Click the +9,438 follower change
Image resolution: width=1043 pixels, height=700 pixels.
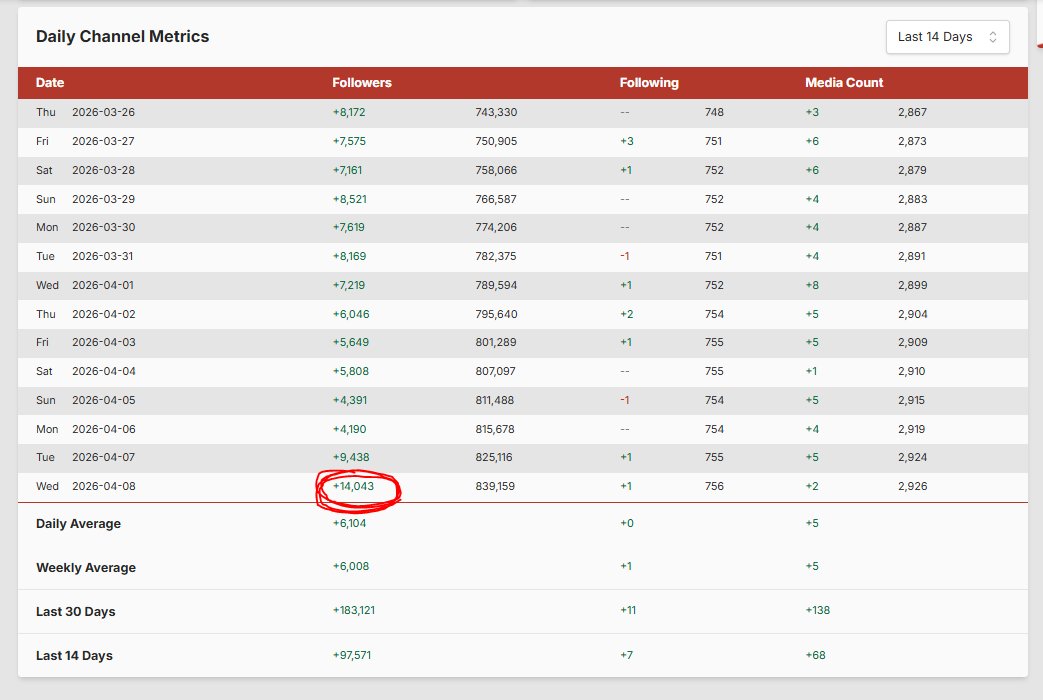pos(351,457)
